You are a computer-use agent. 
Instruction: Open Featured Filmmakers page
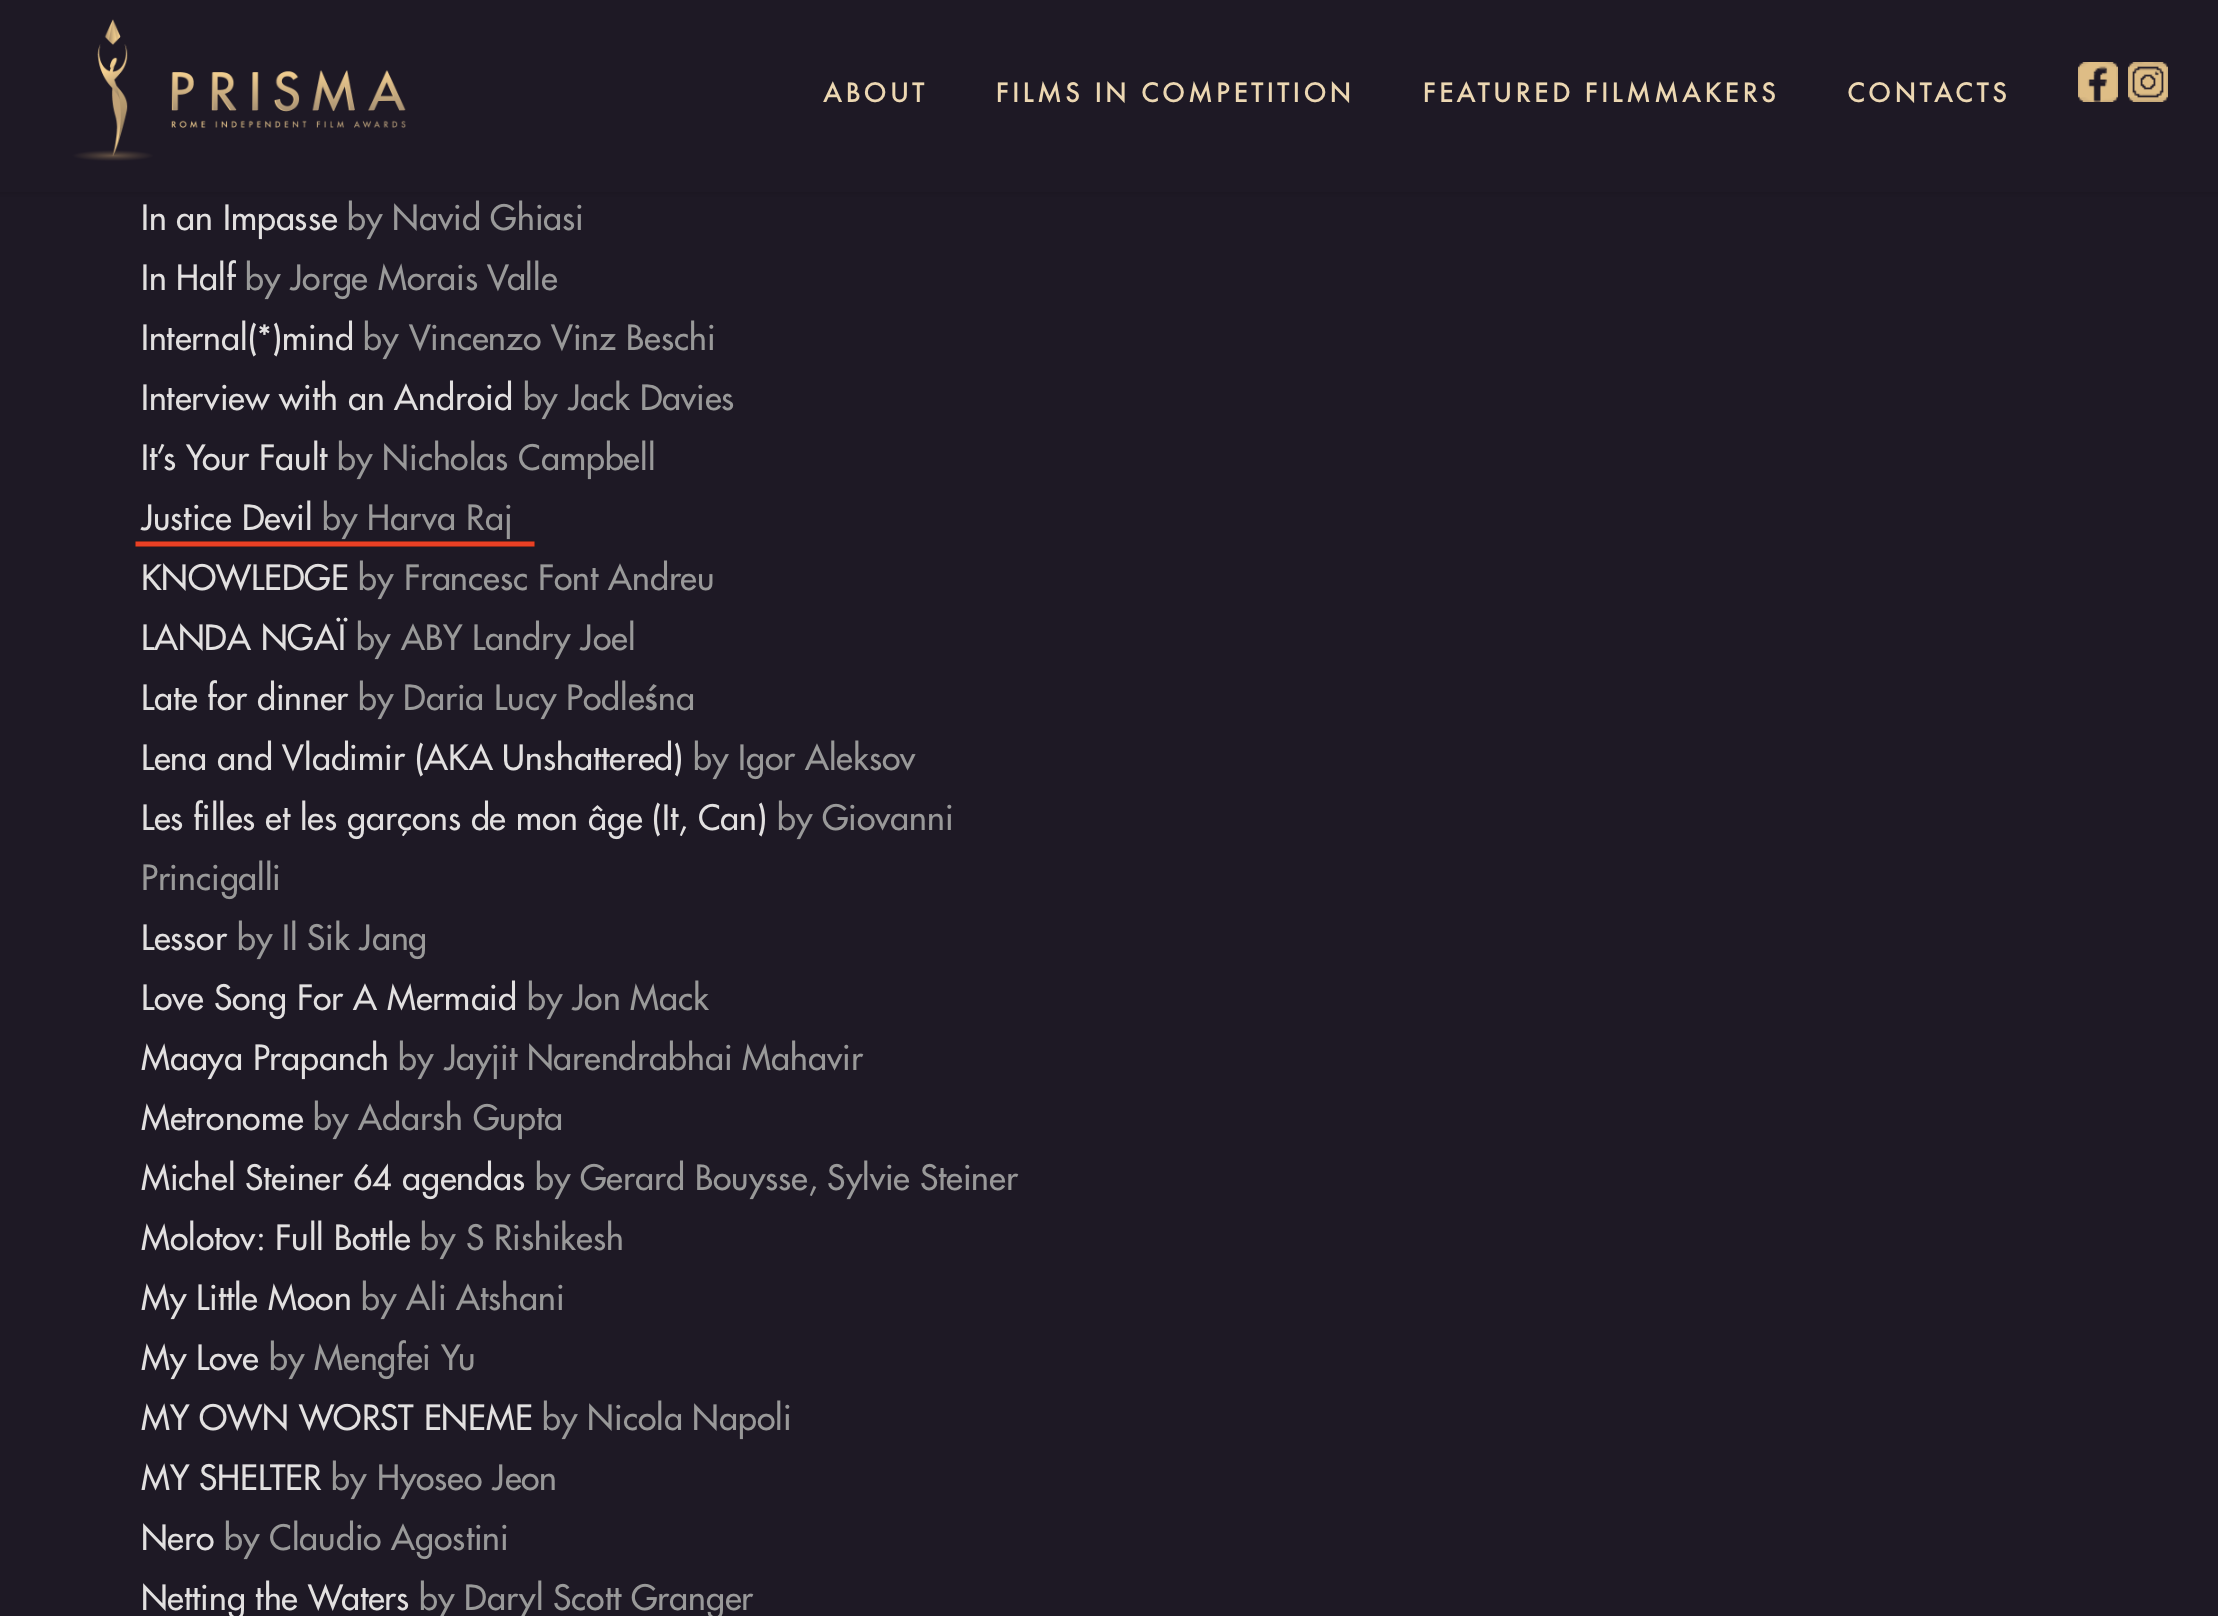(x=1600, y=92)
